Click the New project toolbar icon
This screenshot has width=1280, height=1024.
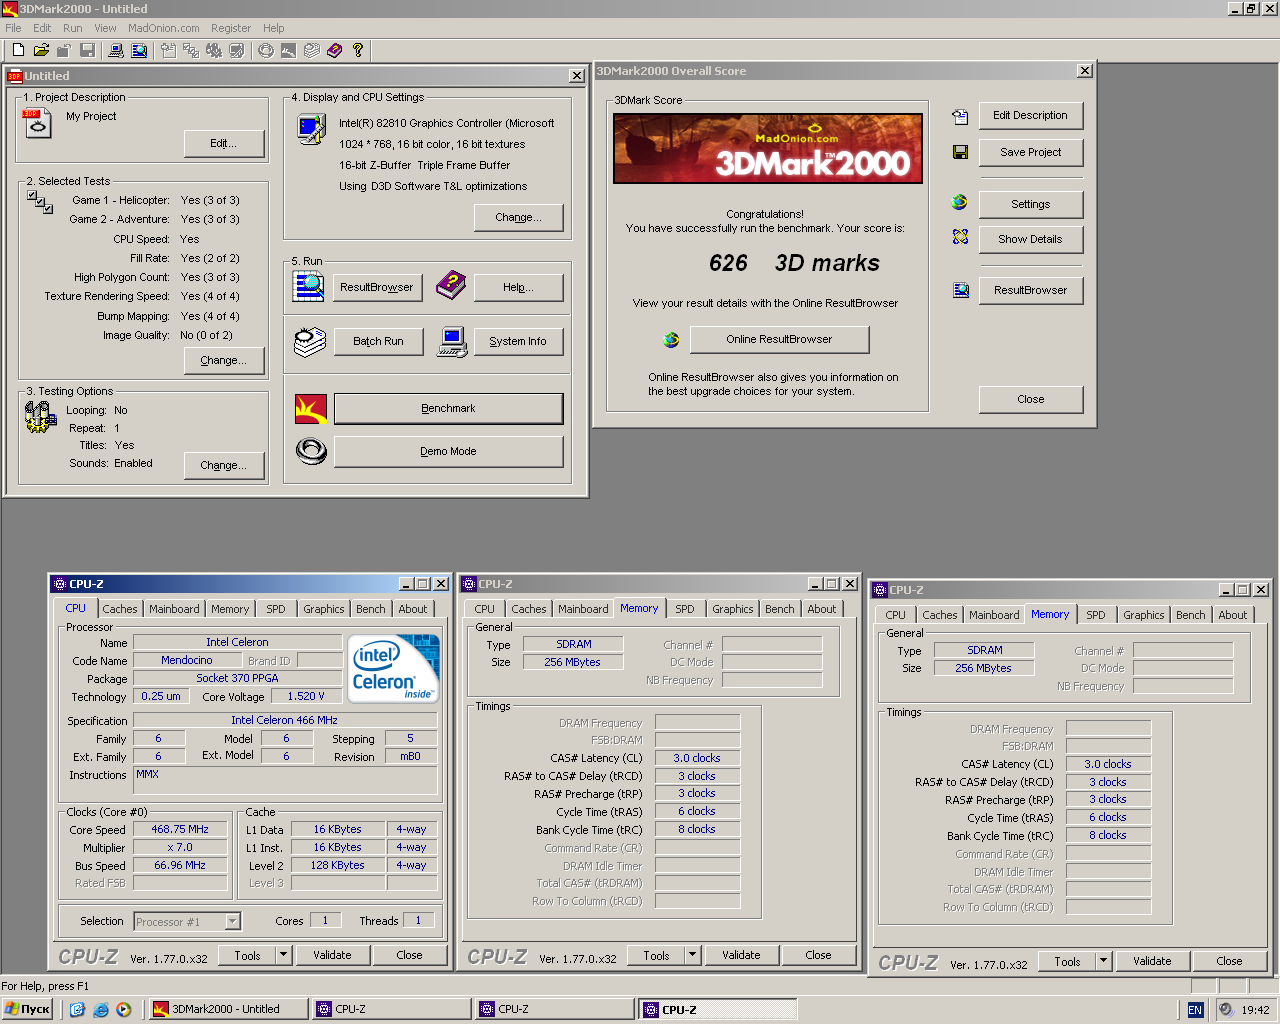(18, 50)
